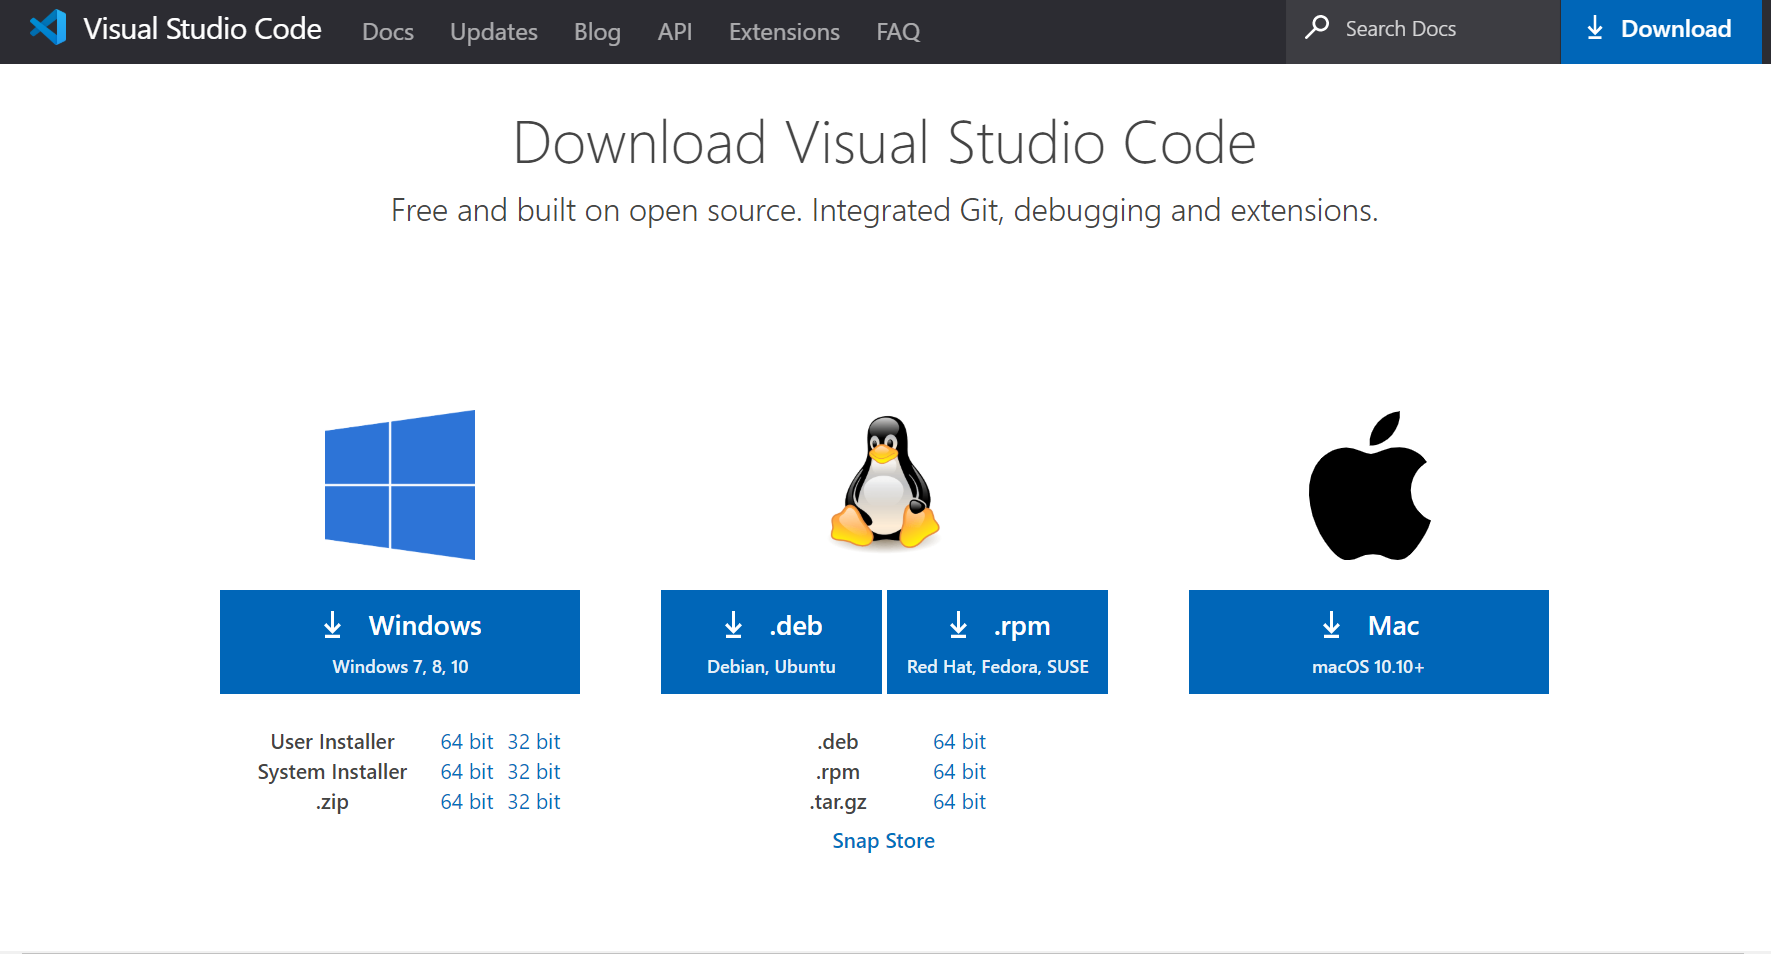Click the 'Download Visual Studio Code' heading
Image resolution: width=1771 pixels, height=954 pixels.
pos(884,142)
